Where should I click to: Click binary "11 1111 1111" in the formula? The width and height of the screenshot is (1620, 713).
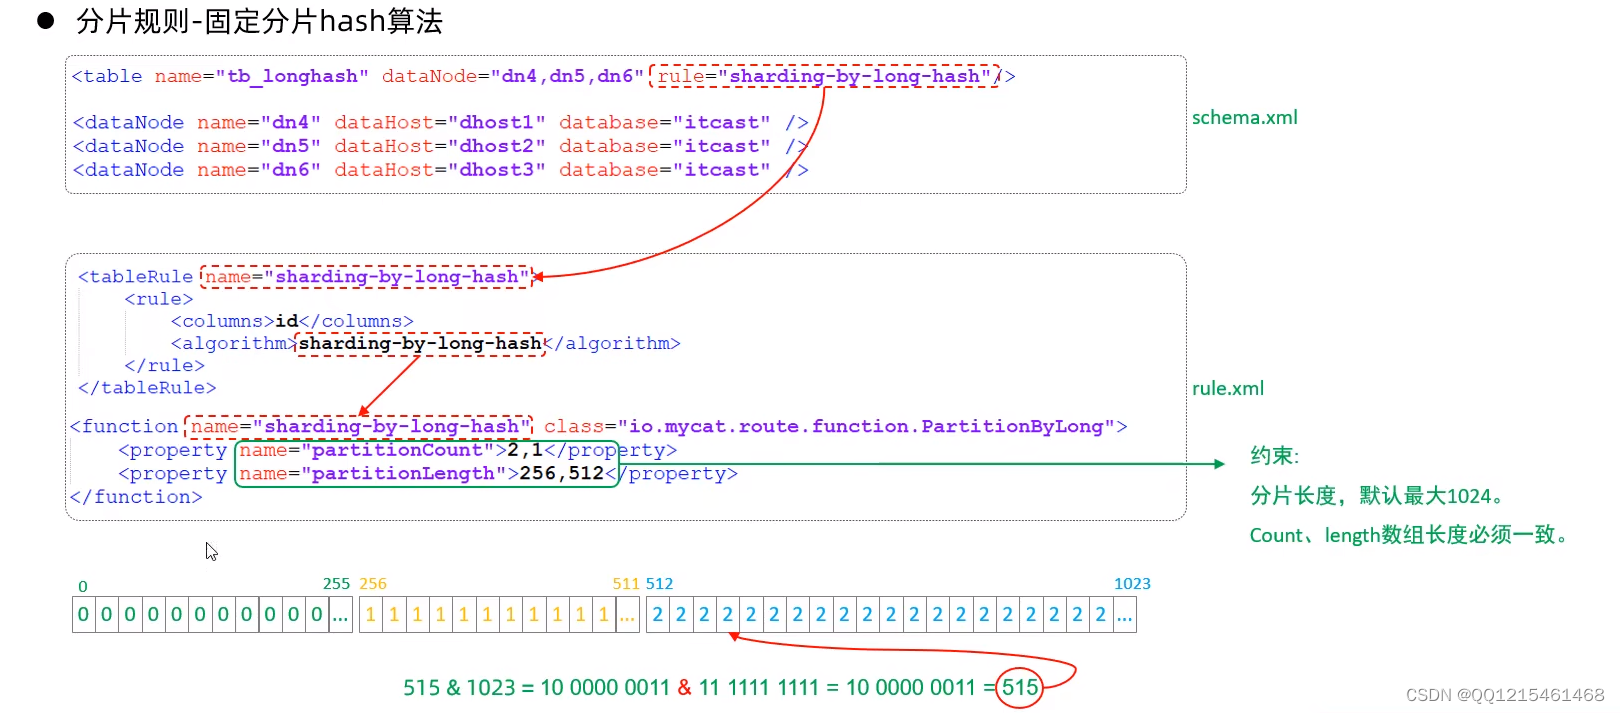(x=758, y=688)
